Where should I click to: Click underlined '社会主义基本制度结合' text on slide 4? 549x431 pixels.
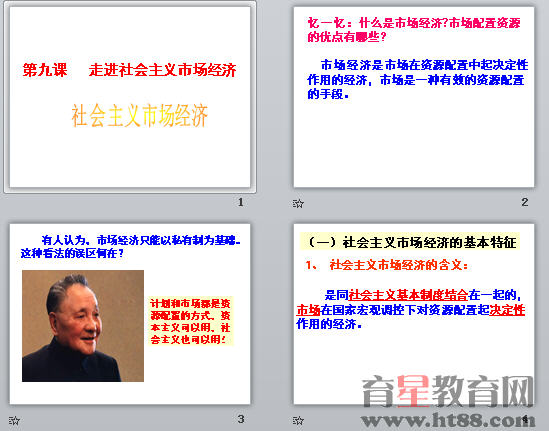tap(408, 295)
